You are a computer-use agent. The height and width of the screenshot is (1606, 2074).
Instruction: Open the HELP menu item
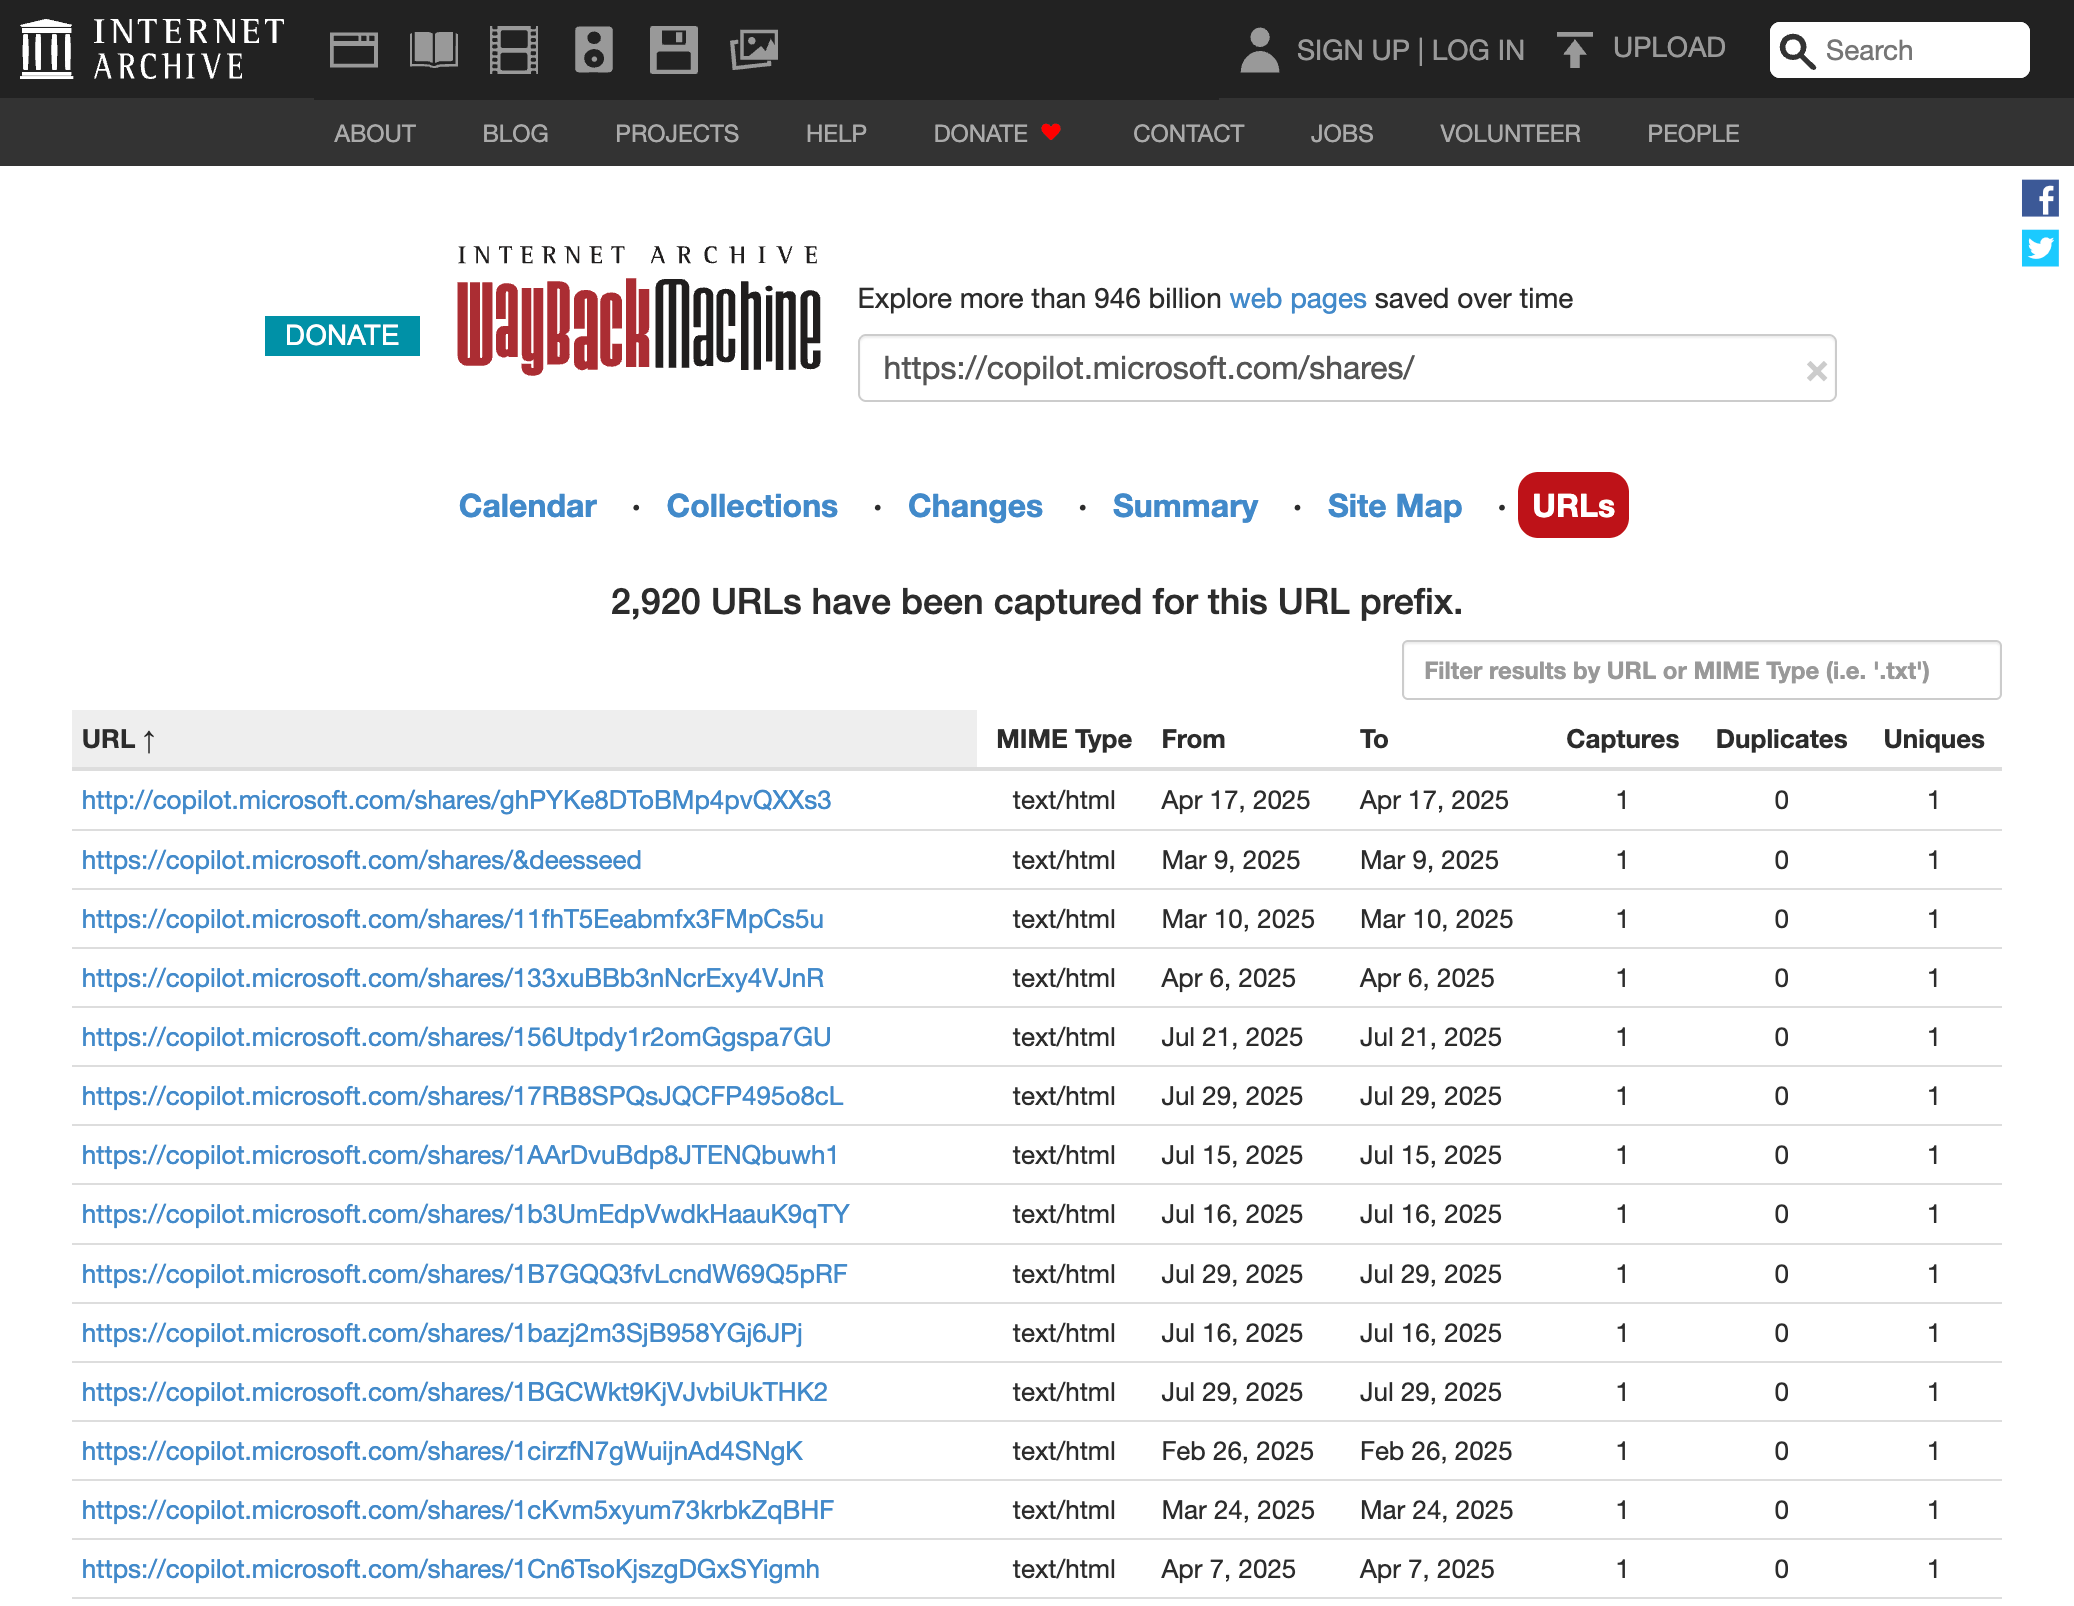[x=836, y=133]
